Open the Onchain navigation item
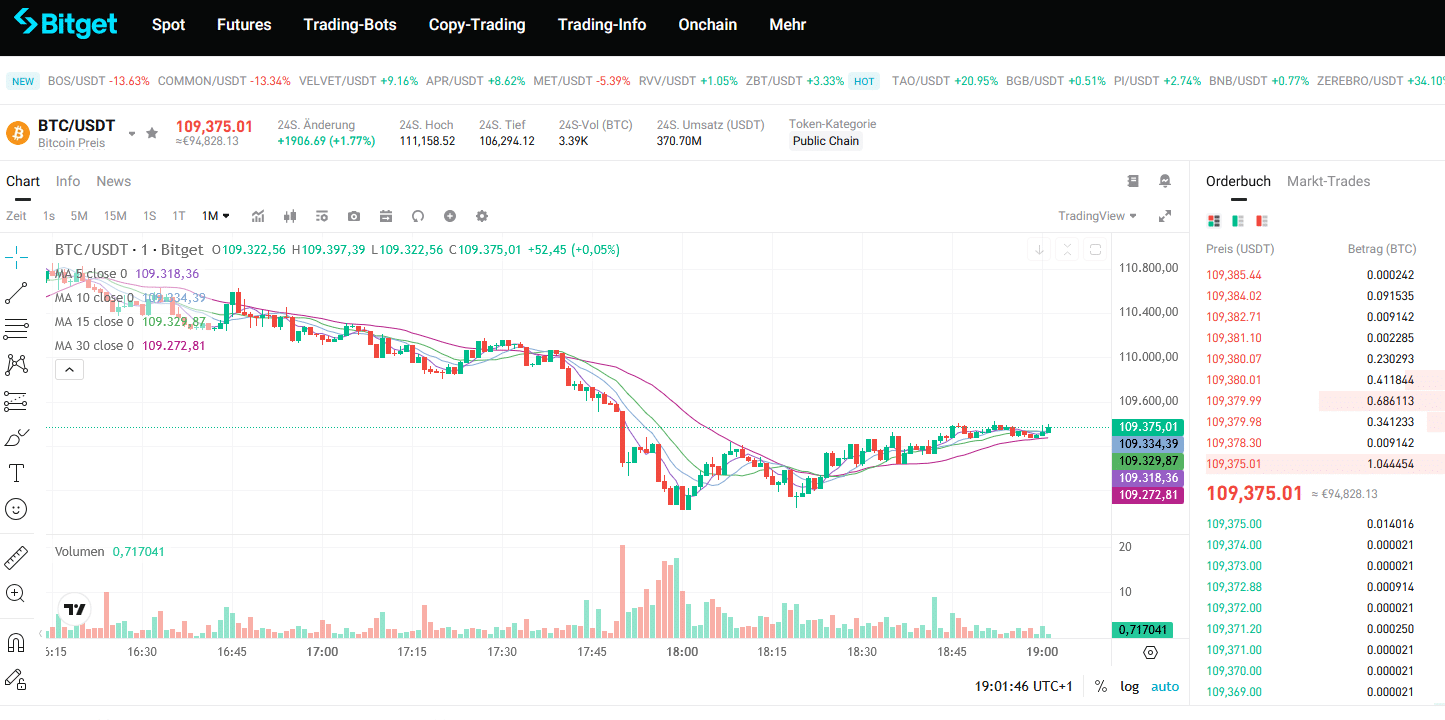This screenshot has width=1445, height=720. (708, 25)
